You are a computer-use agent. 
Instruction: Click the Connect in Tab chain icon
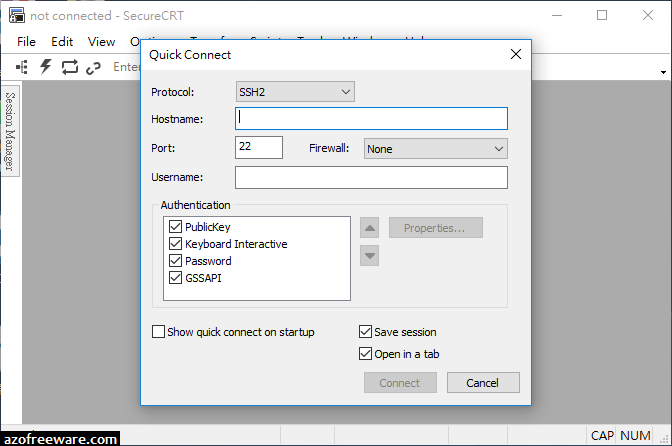pos(93,68)
